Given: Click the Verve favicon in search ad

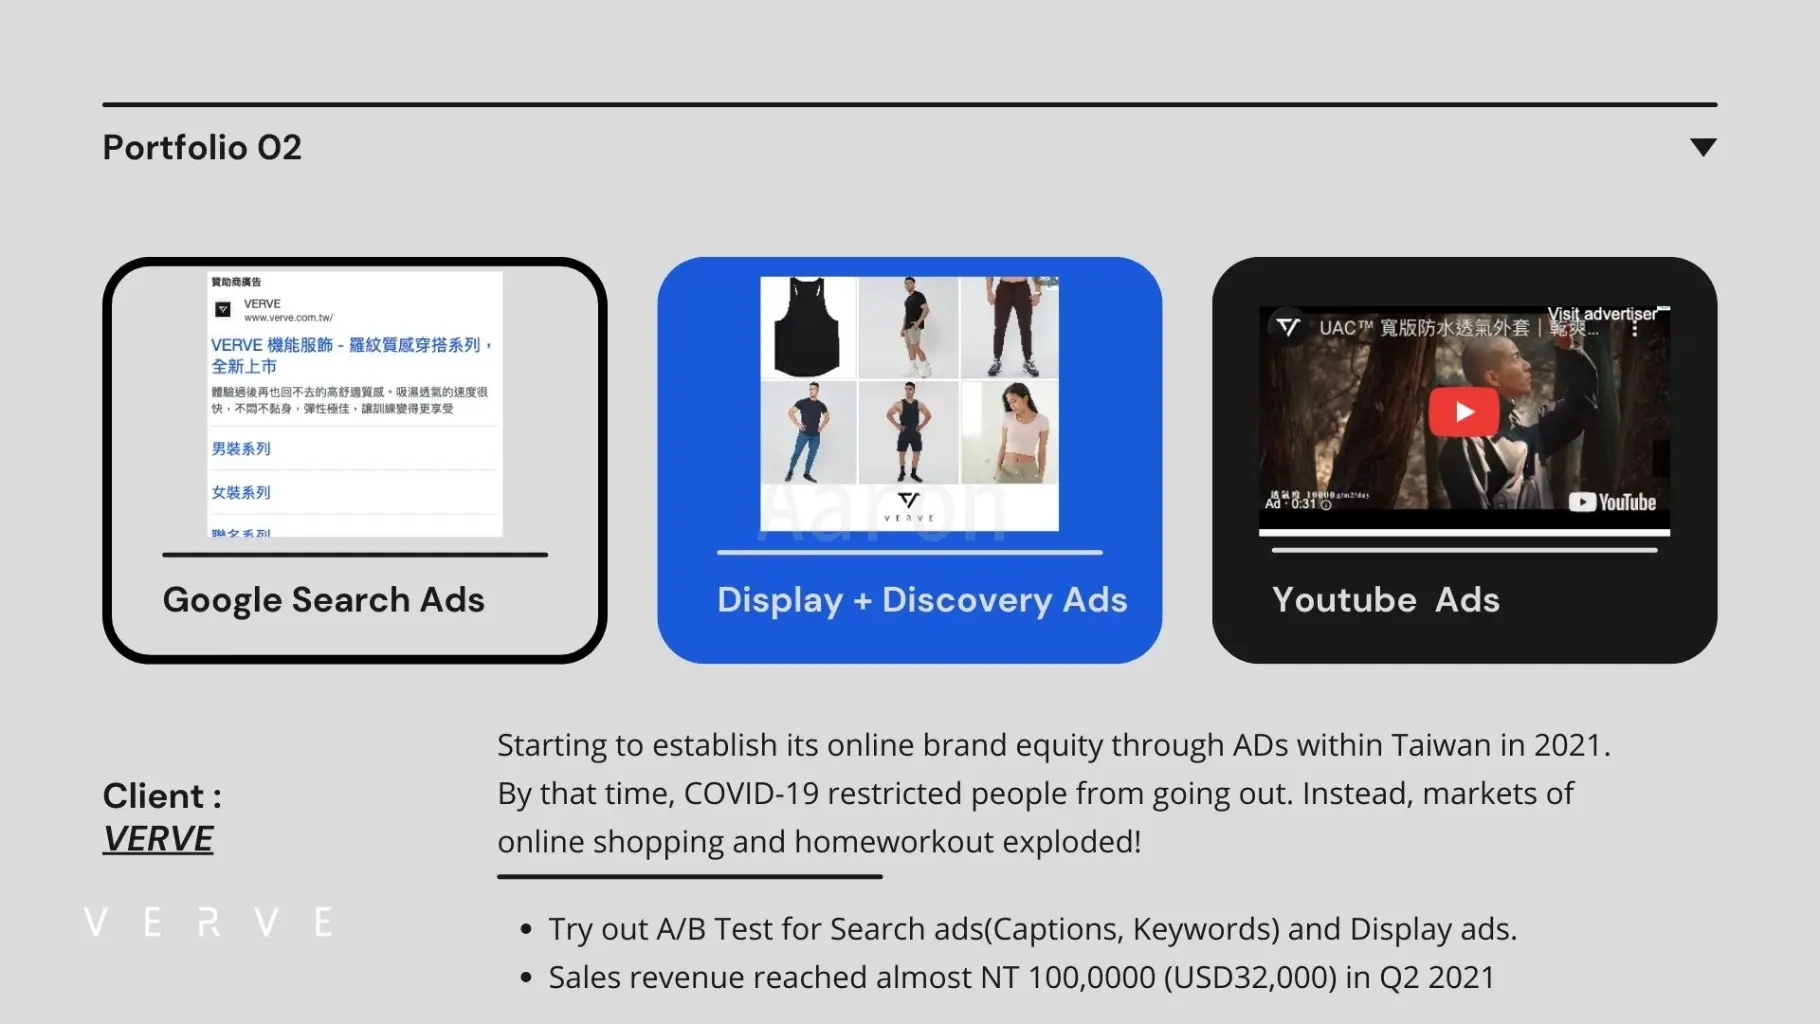Looking at the screenshot, I should pyautogui.click(x=223, y=310).
